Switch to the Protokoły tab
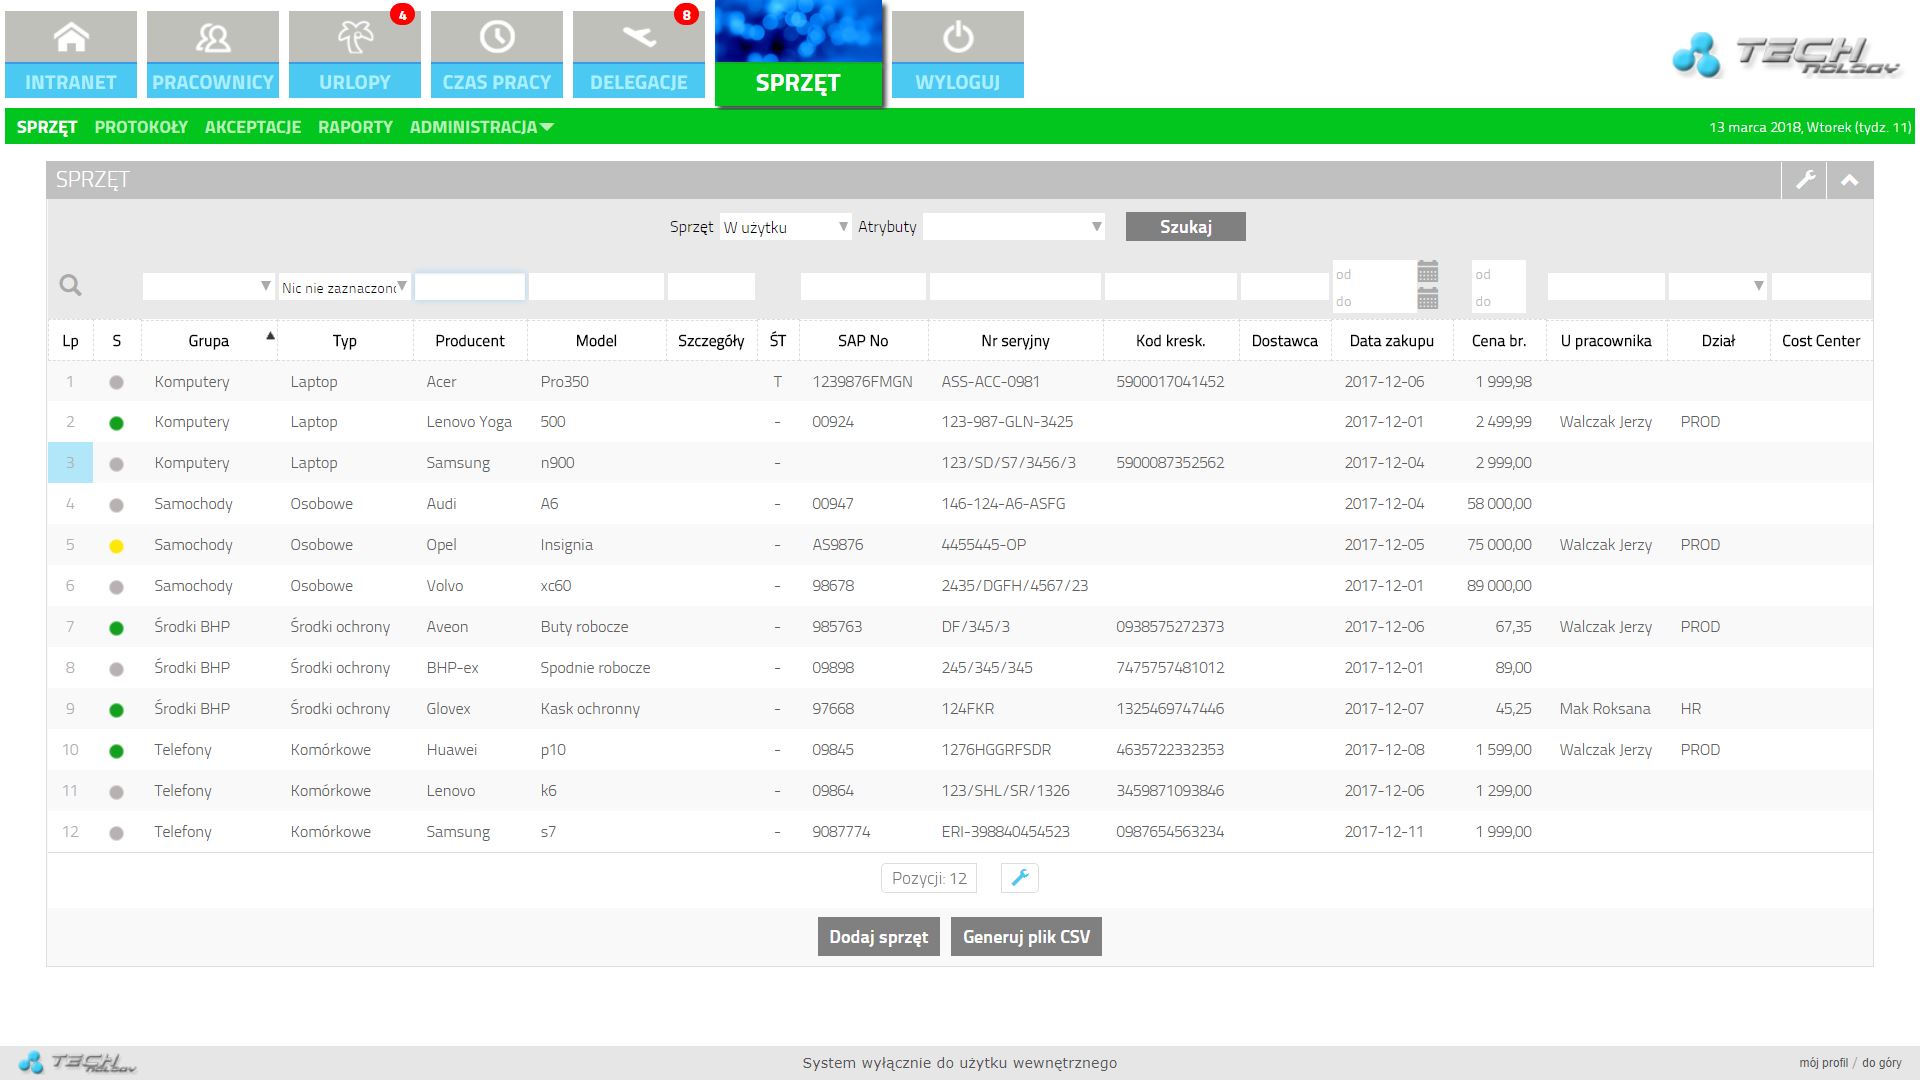 (141, 127)
